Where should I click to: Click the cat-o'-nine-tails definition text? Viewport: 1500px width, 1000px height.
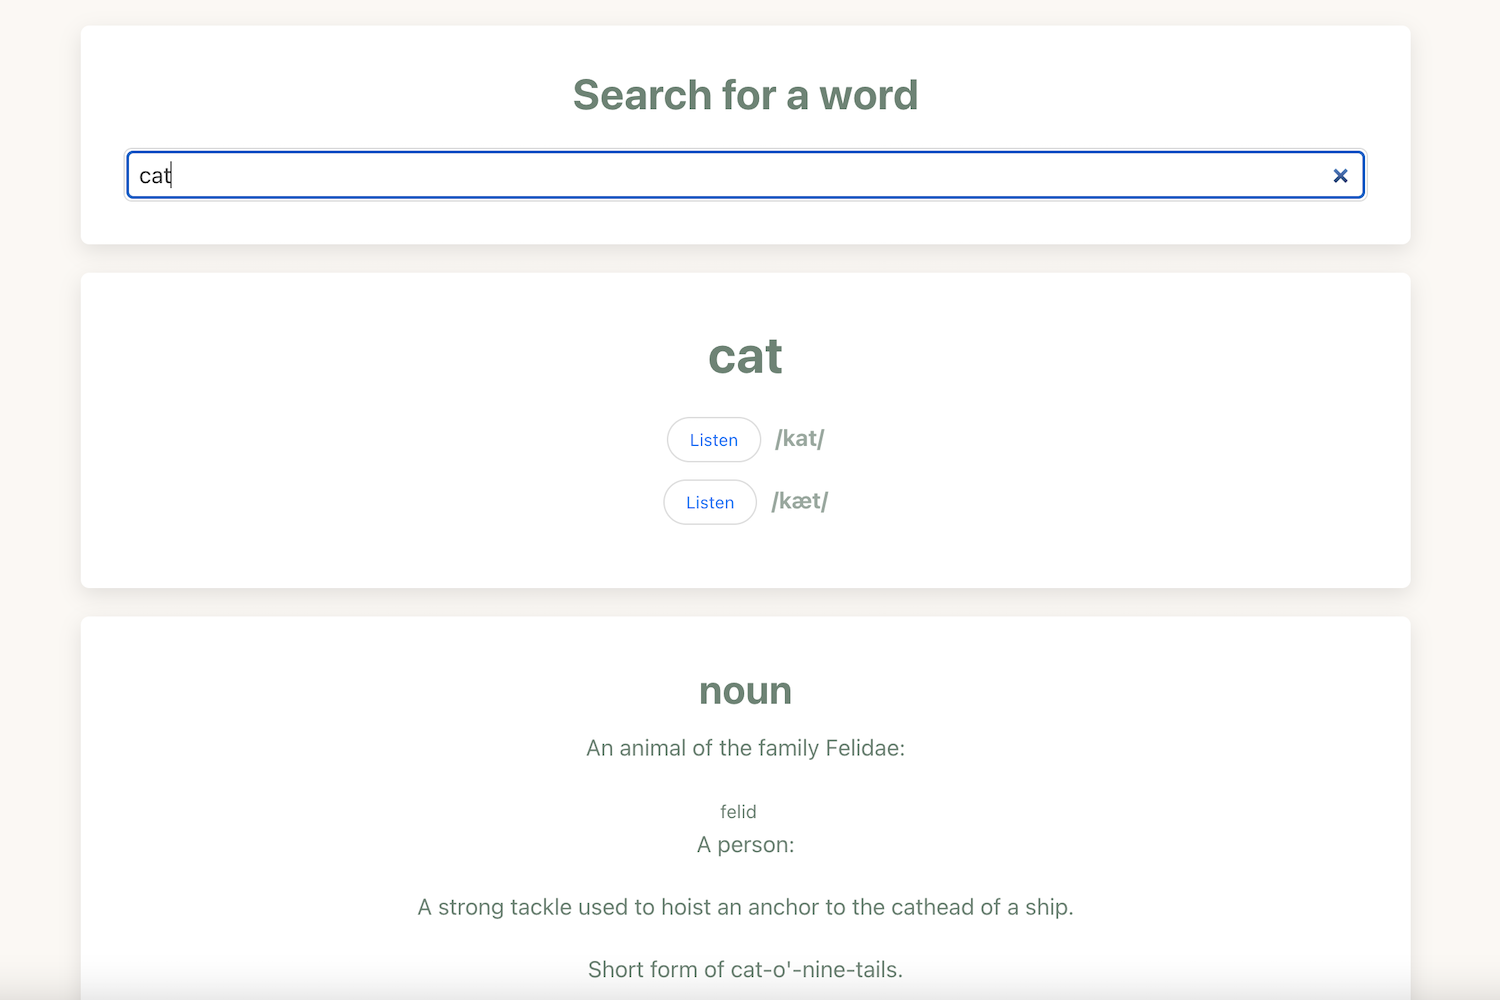pyautogui.click(x=745, y=969)
